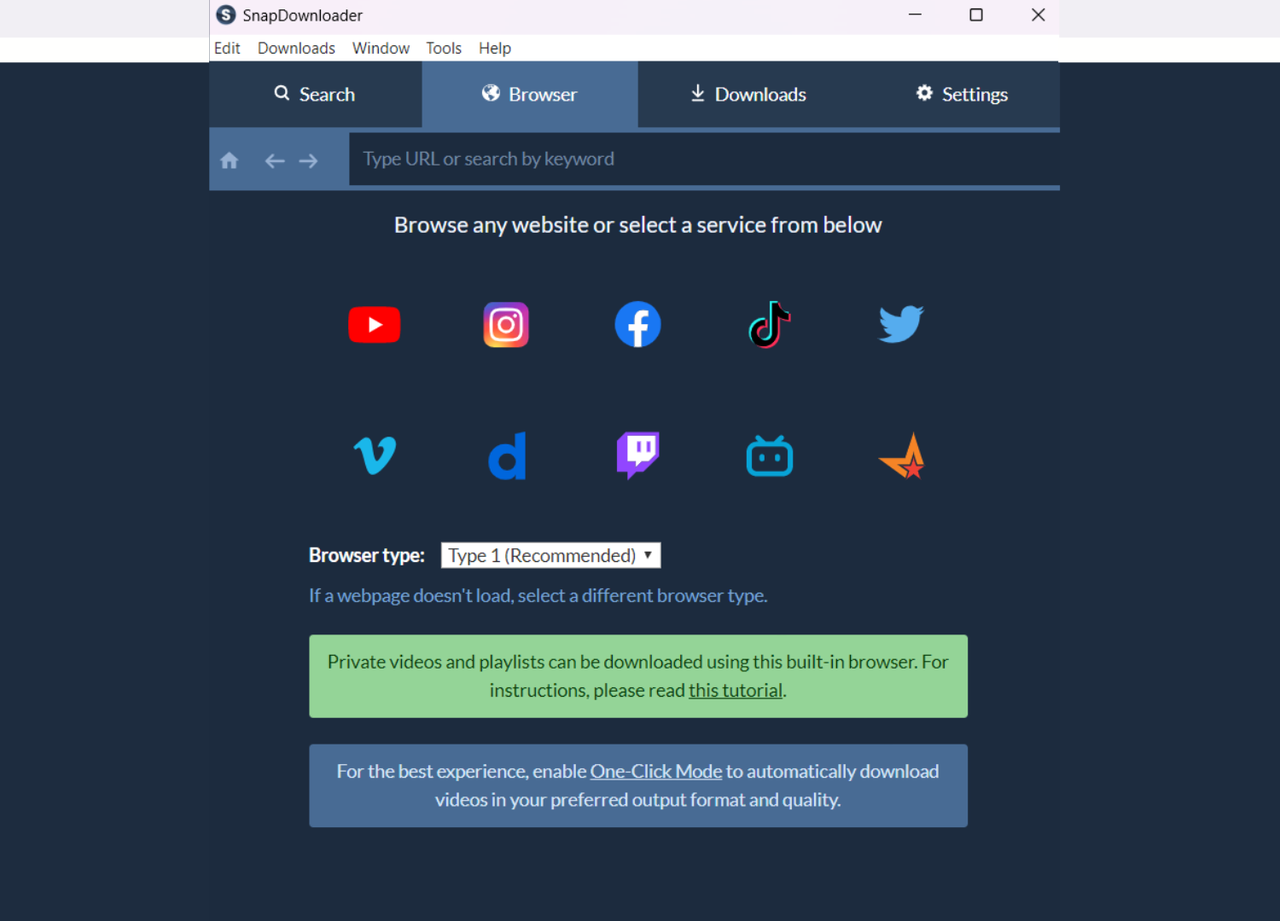1280x921 pixels.
Task: Open the Twitch service icon
Action: coord(638,456)
